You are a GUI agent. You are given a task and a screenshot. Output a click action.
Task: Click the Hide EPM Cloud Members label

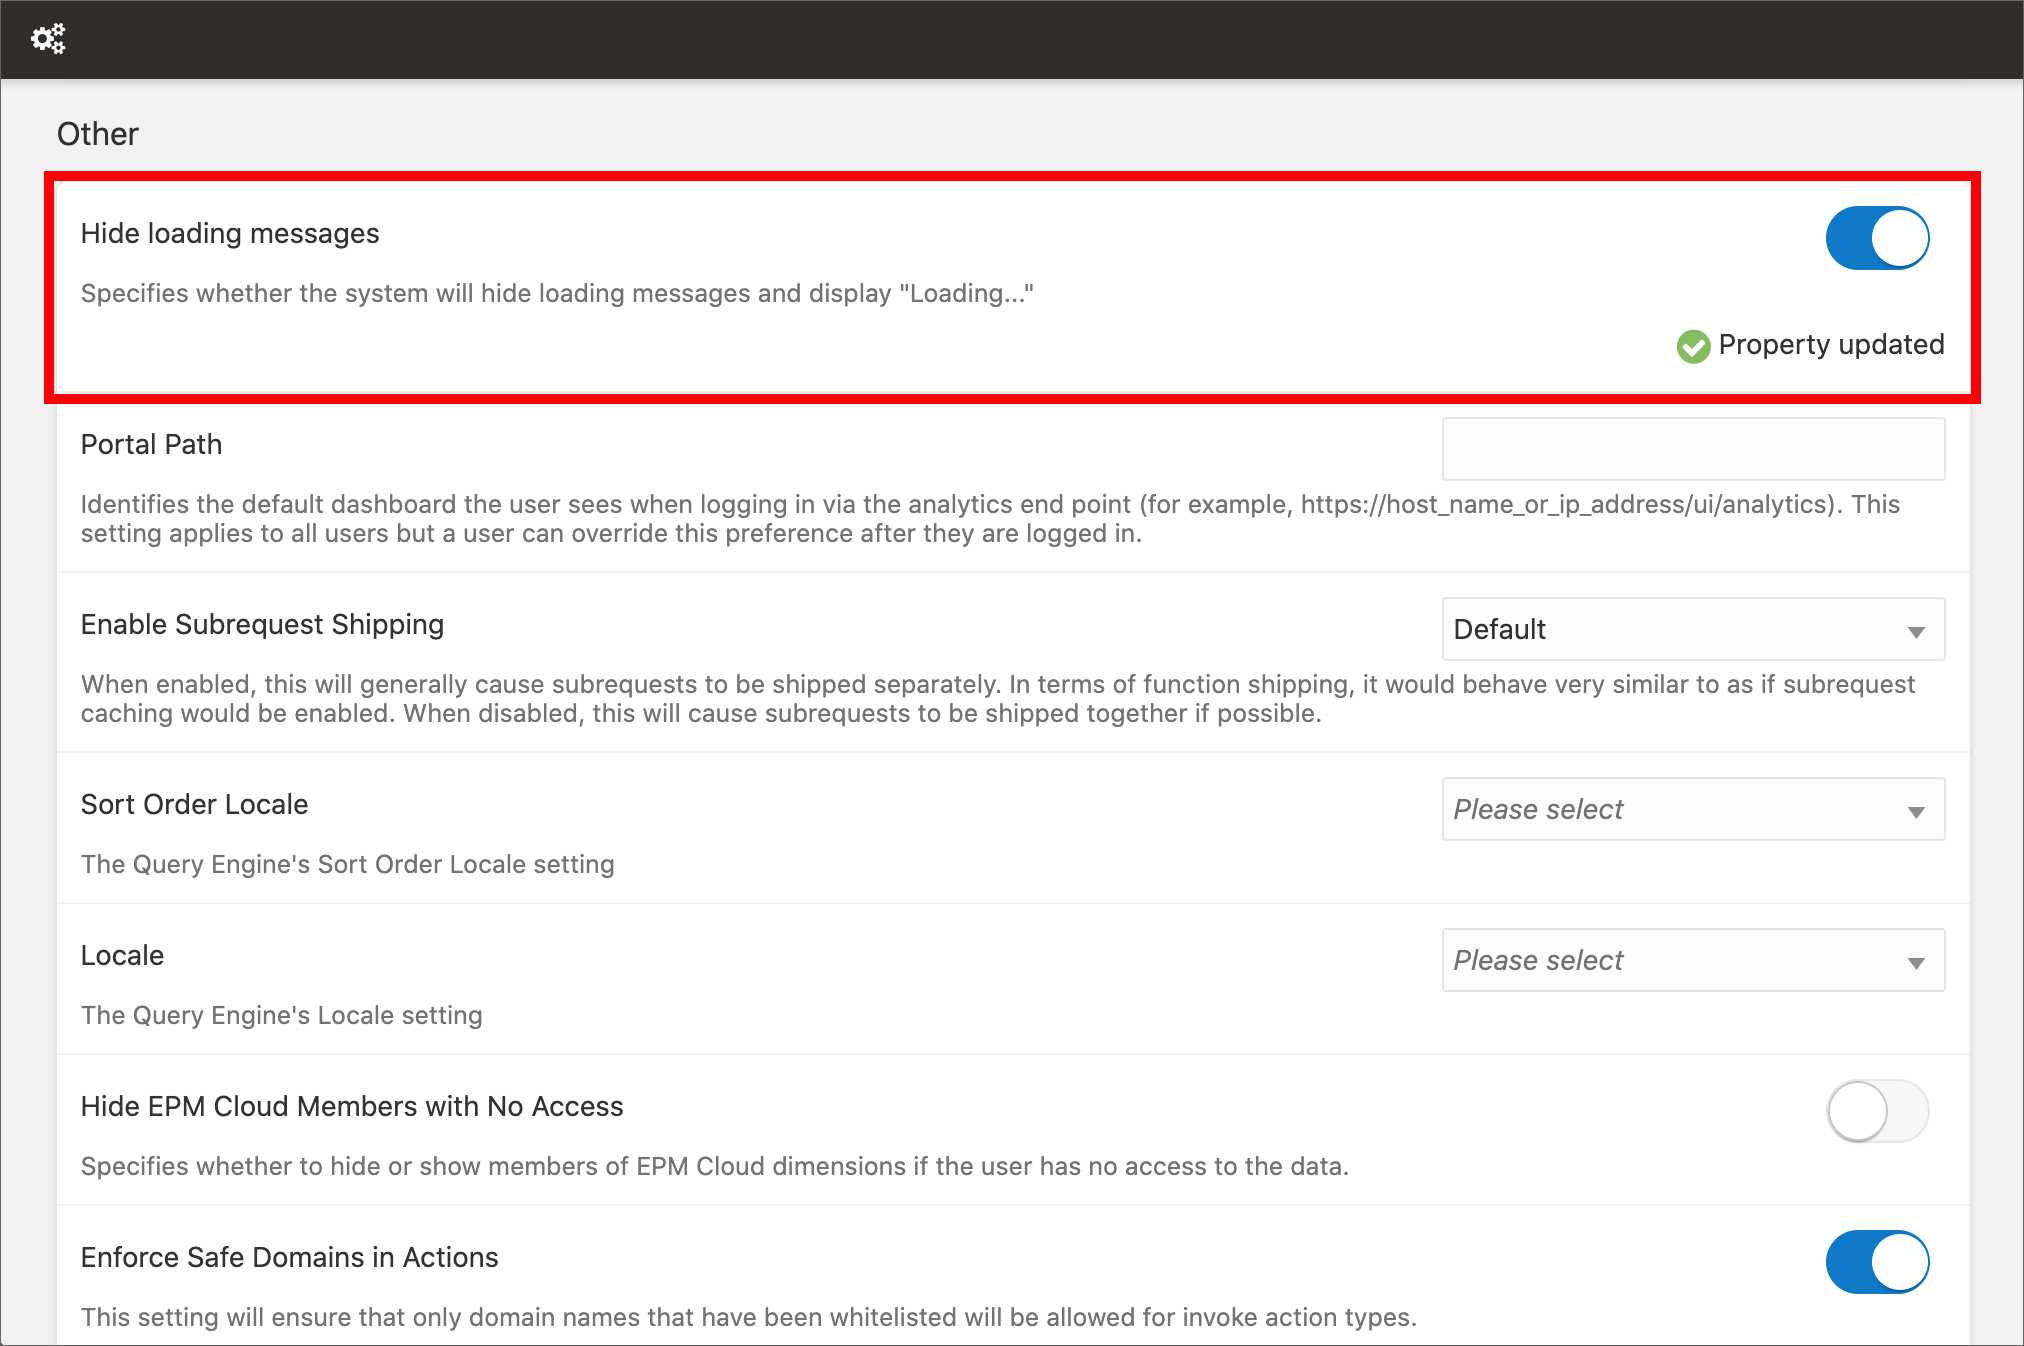click(351, 1106)
